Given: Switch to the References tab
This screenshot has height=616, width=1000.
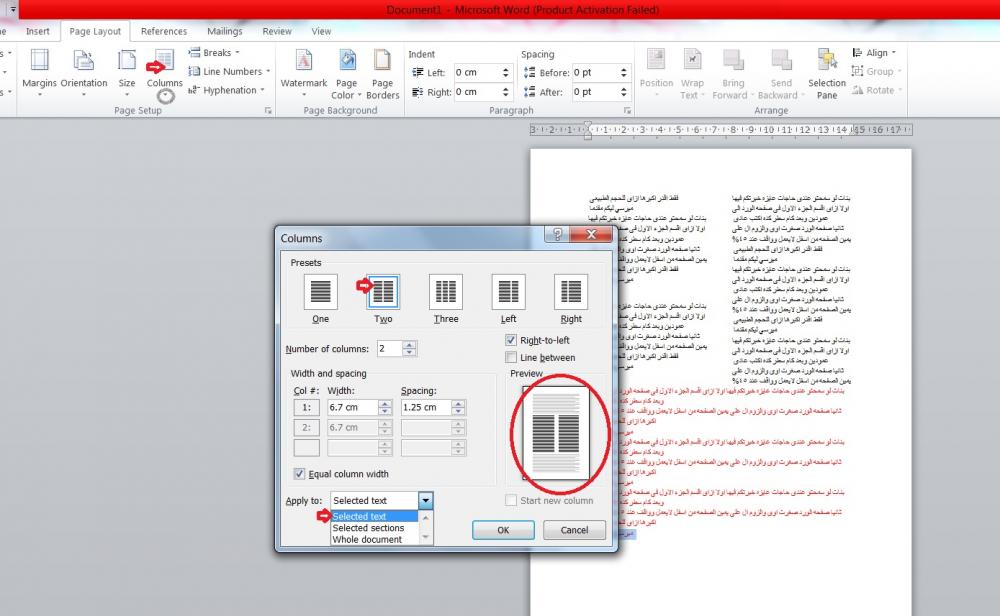Looking at the screenshot, I should pos(164,31).
